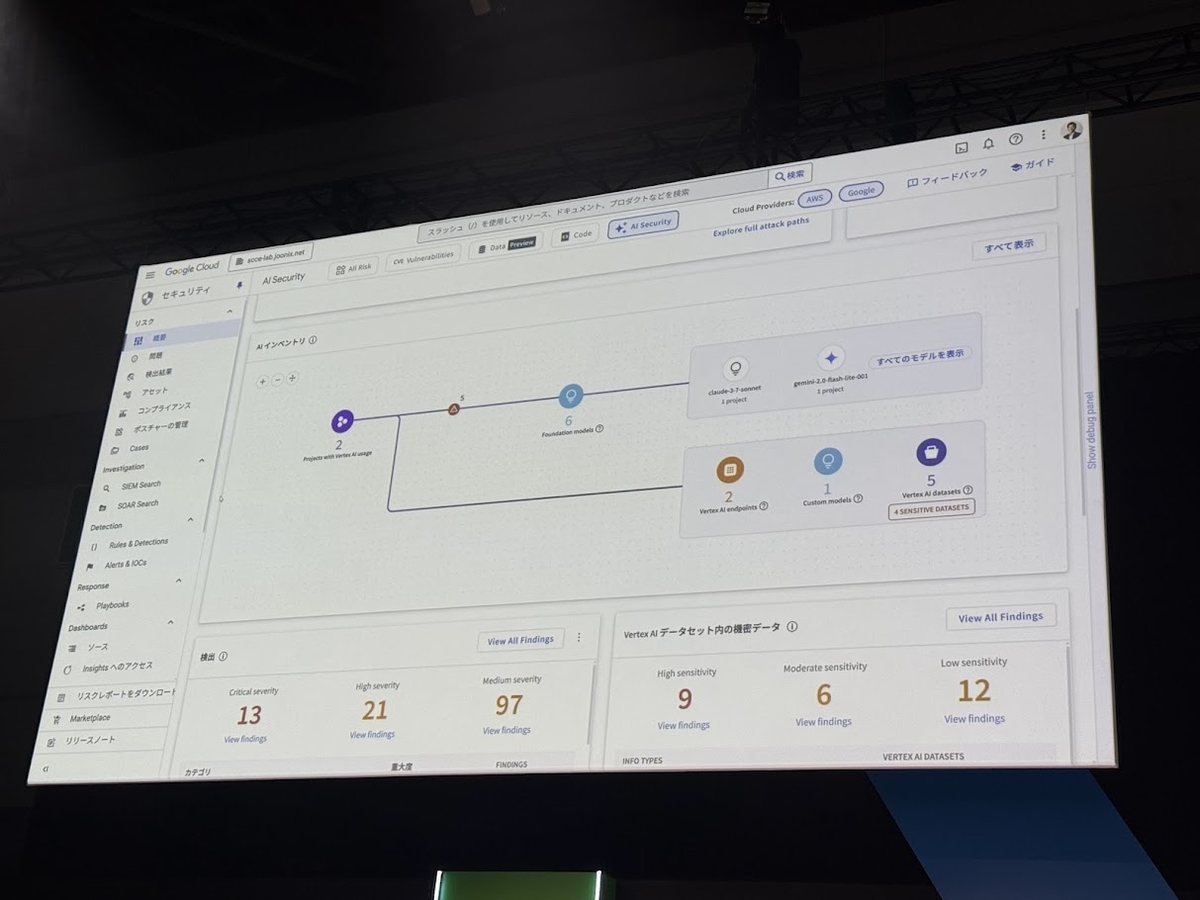
Task: Open 検出結果 in the sidebar
Action: pyautogui.click(x=158, y=373)
